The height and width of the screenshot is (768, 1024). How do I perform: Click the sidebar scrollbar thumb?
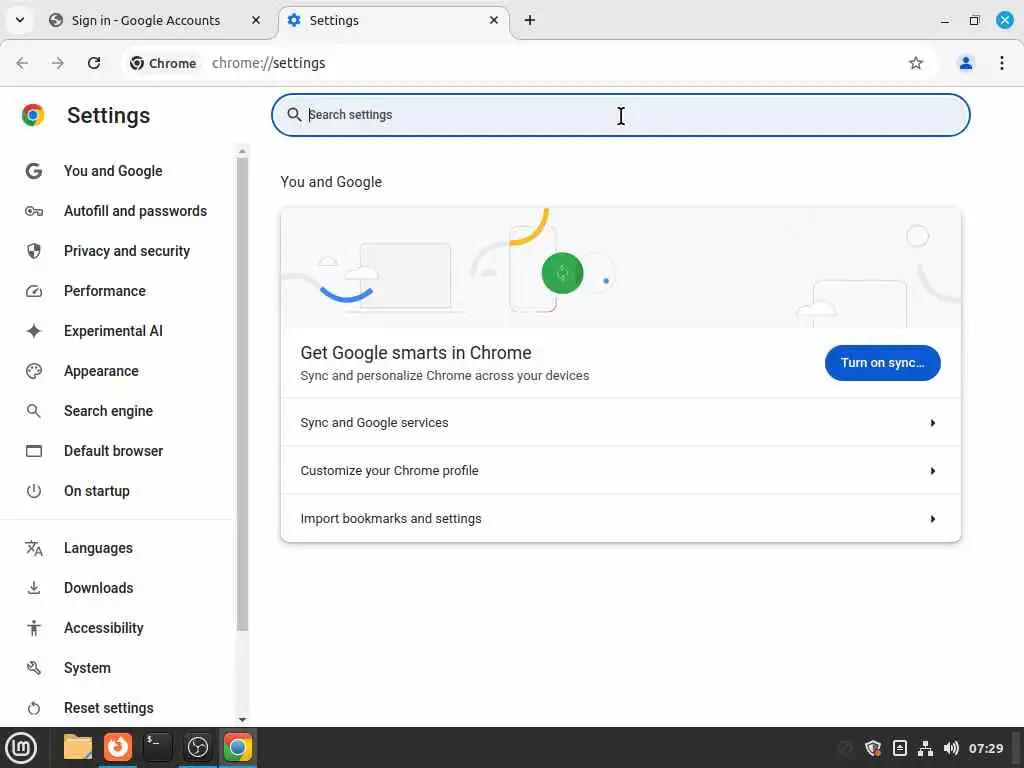(x=242, y=394)
